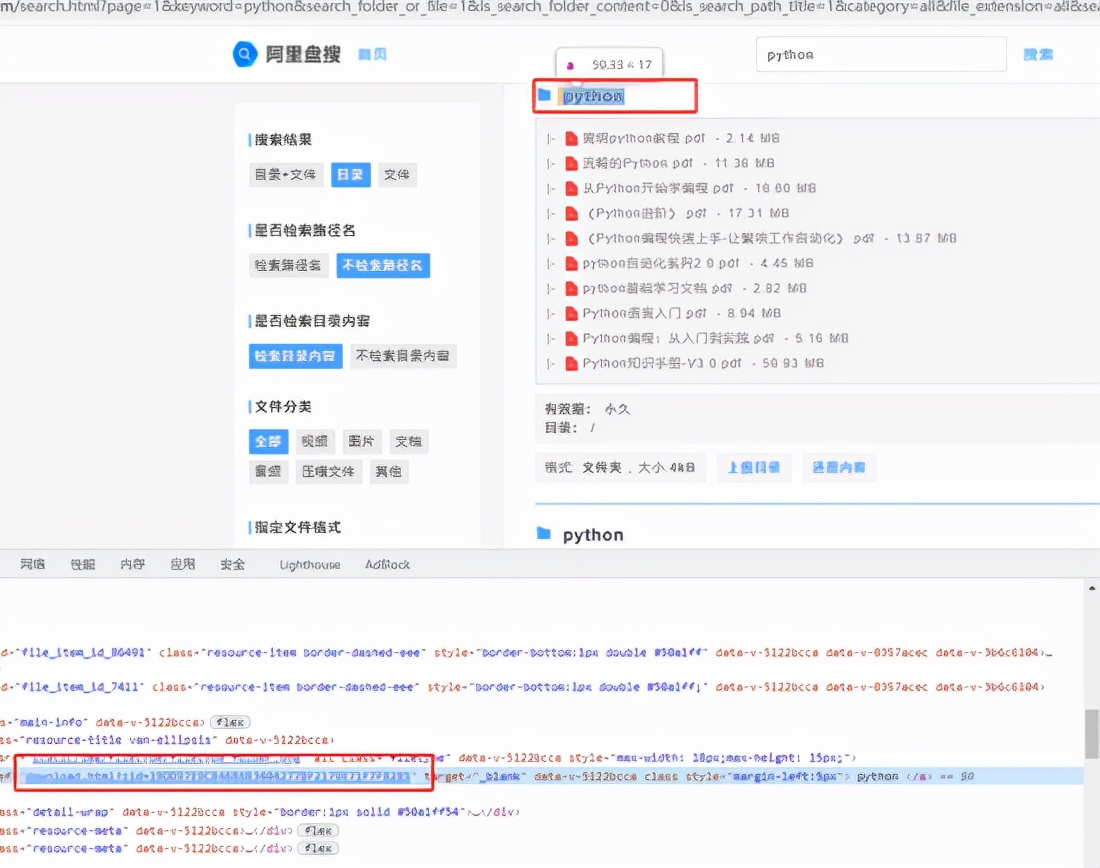Choose the 压缩文件 file category
The image size is (1100, 868).
[x=328, y=472]
